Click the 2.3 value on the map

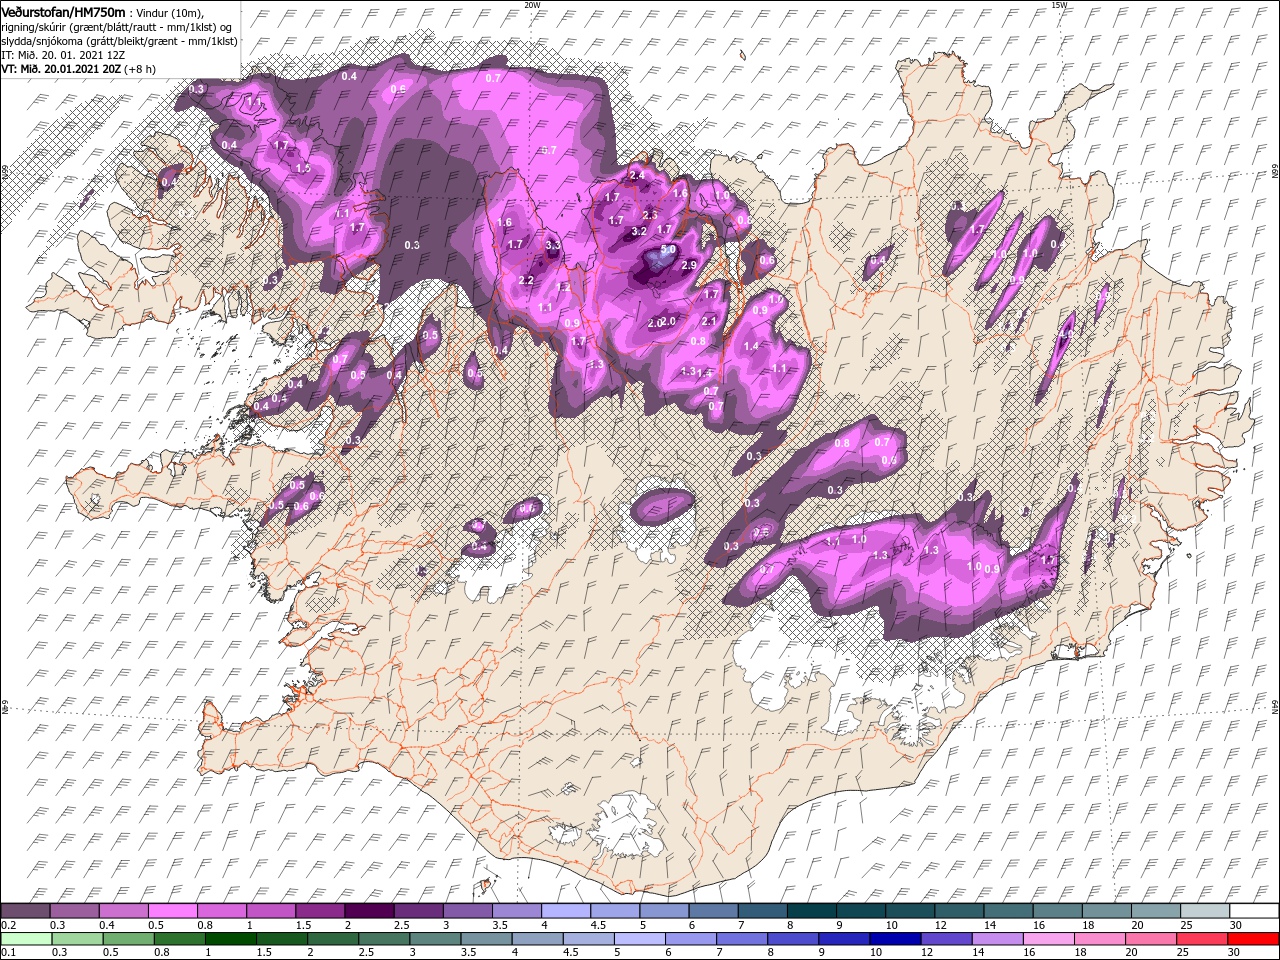pos(650,215)
